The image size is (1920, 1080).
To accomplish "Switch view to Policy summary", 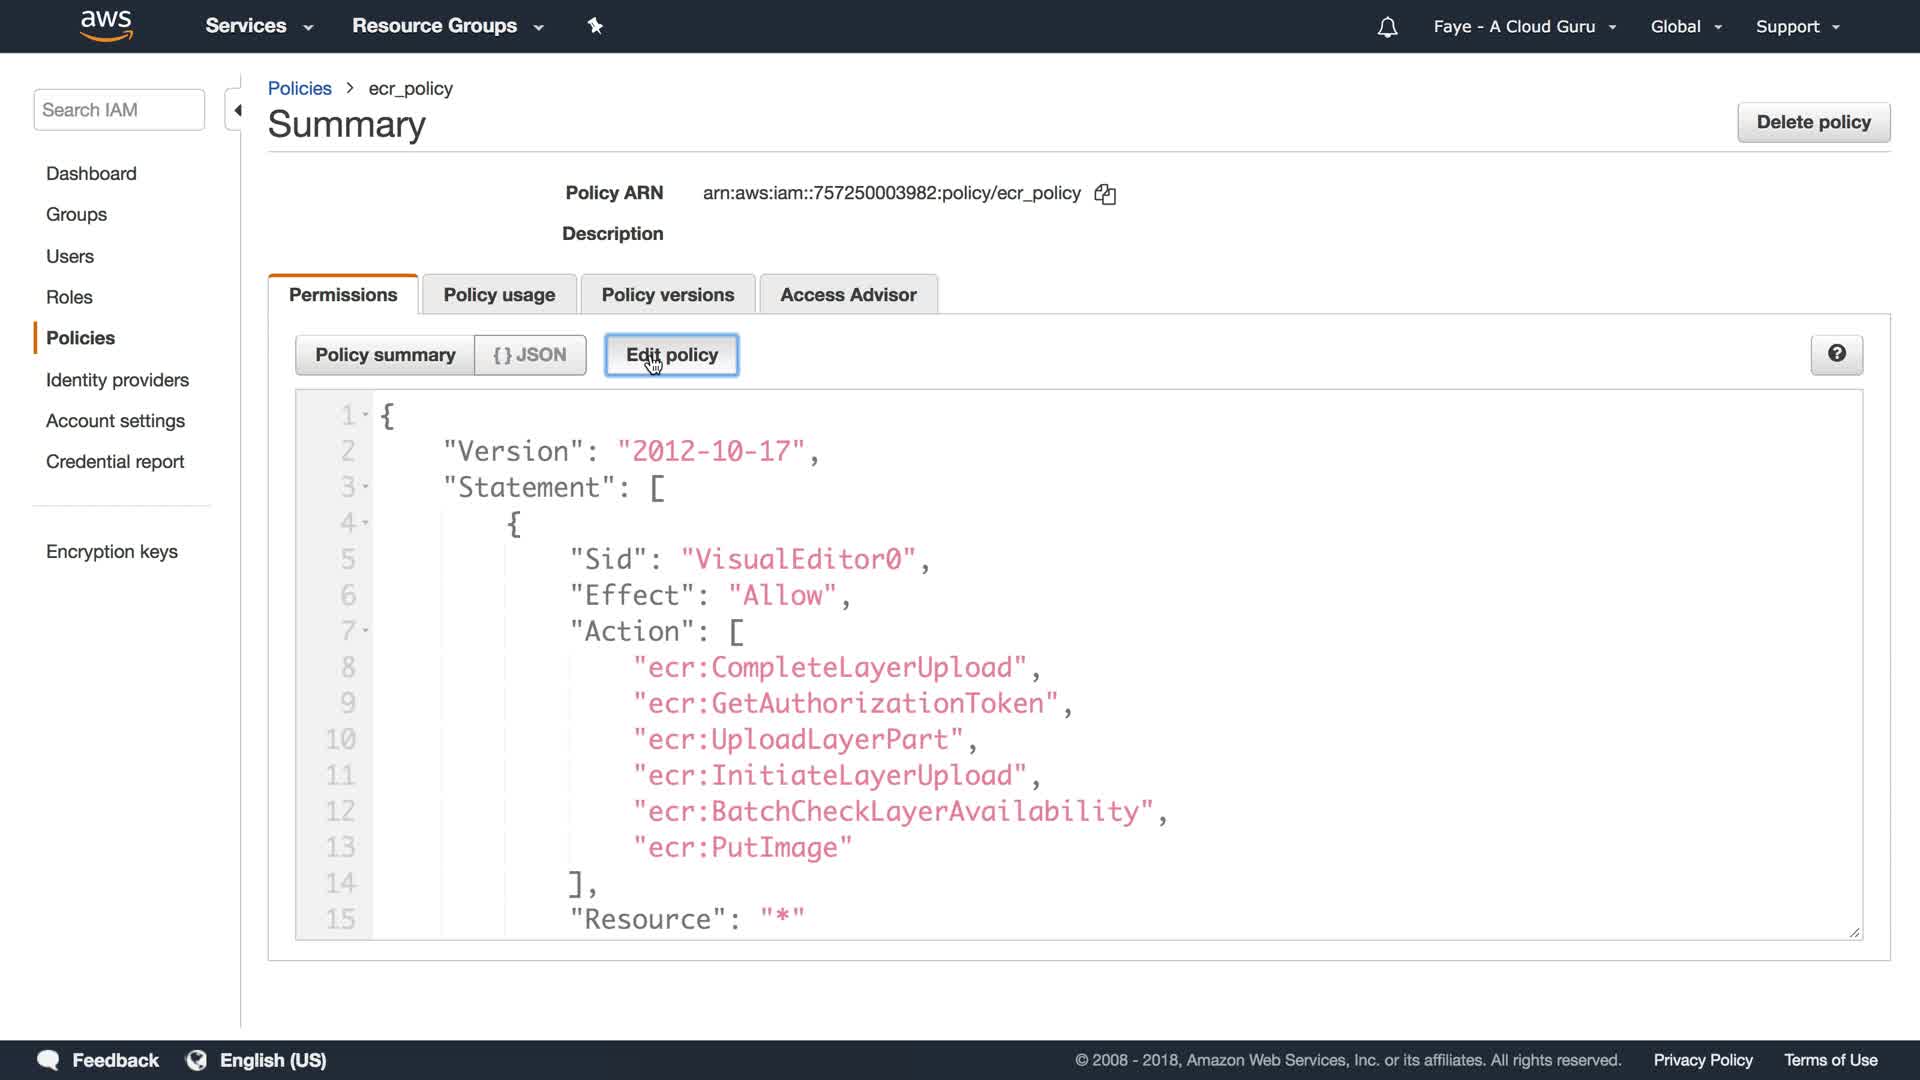I will (x=385, y=355).
